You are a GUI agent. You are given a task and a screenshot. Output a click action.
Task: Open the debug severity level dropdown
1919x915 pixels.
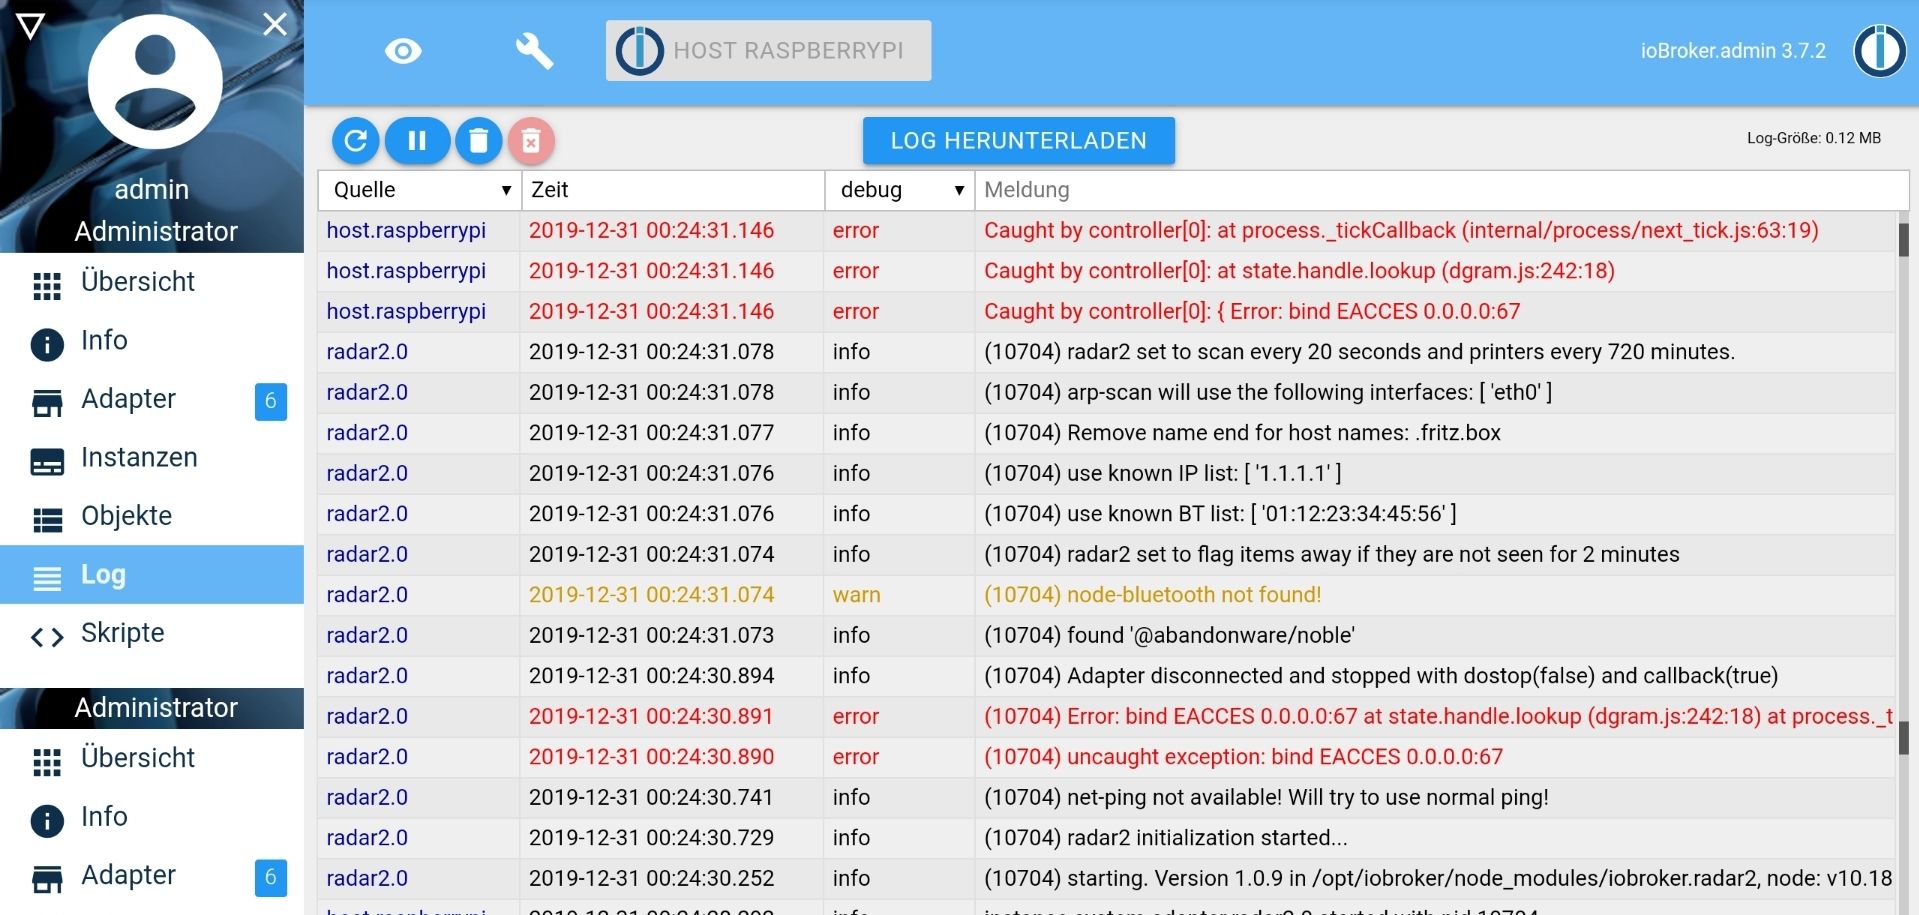(x=900, y=190)
